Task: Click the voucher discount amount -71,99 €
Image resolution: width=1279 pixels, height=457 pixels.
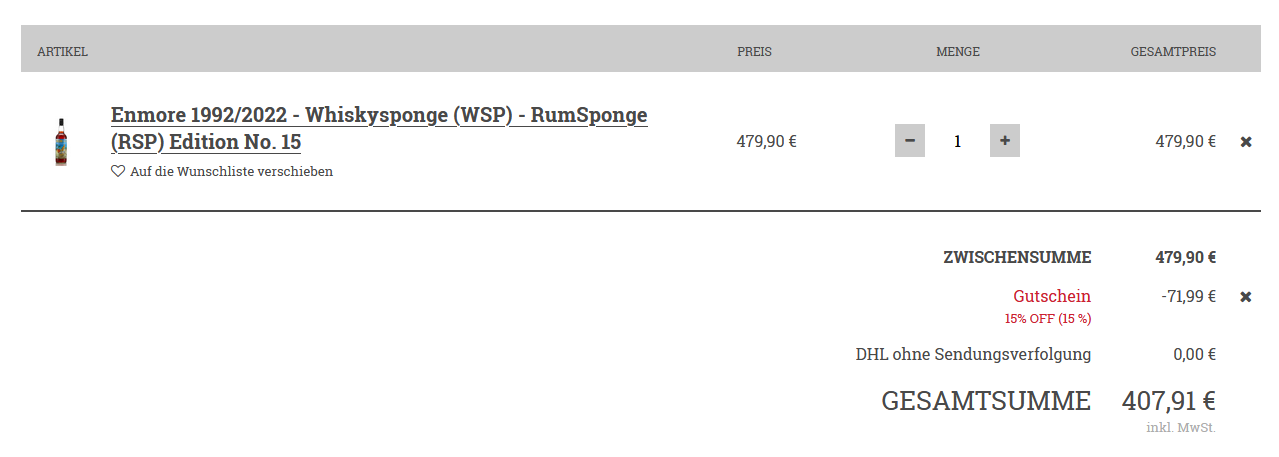Action: coord(1188,296)
